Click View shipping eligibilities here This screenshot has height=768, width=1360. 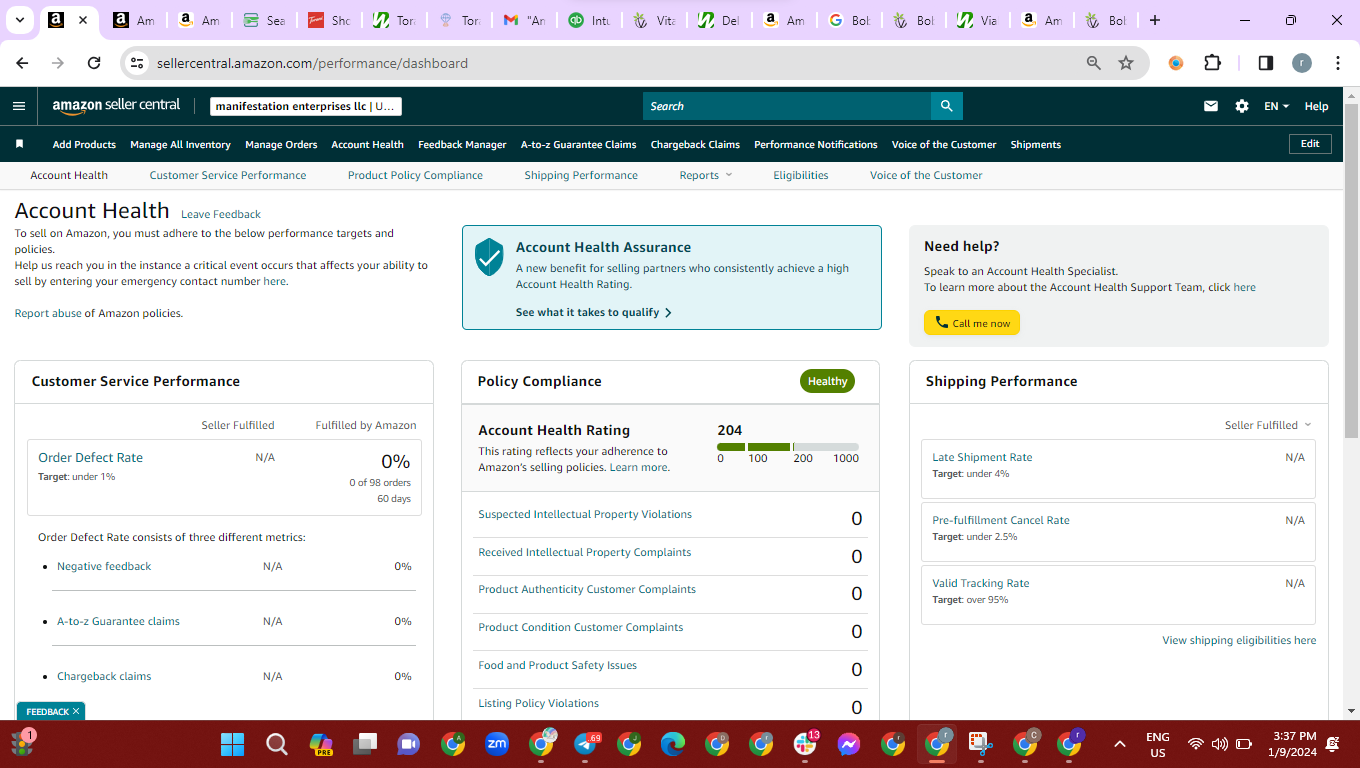click(x=1239, y=640)
